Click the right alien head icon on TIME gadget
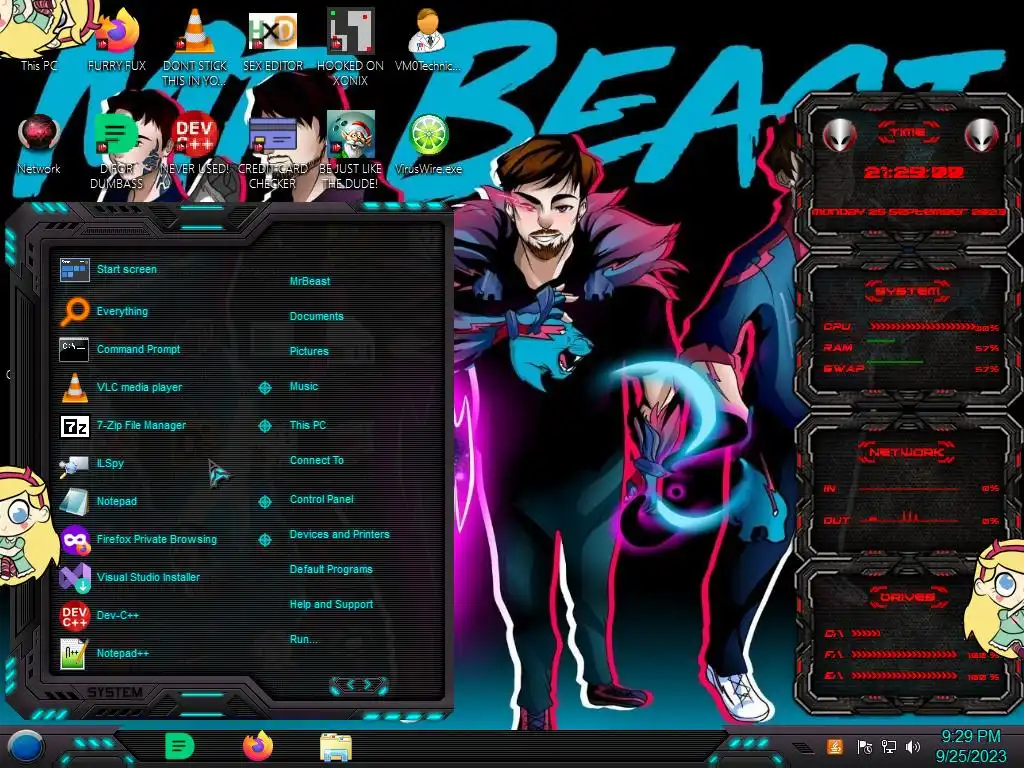This screenshot has width=1024, height=768. point(981,136)
